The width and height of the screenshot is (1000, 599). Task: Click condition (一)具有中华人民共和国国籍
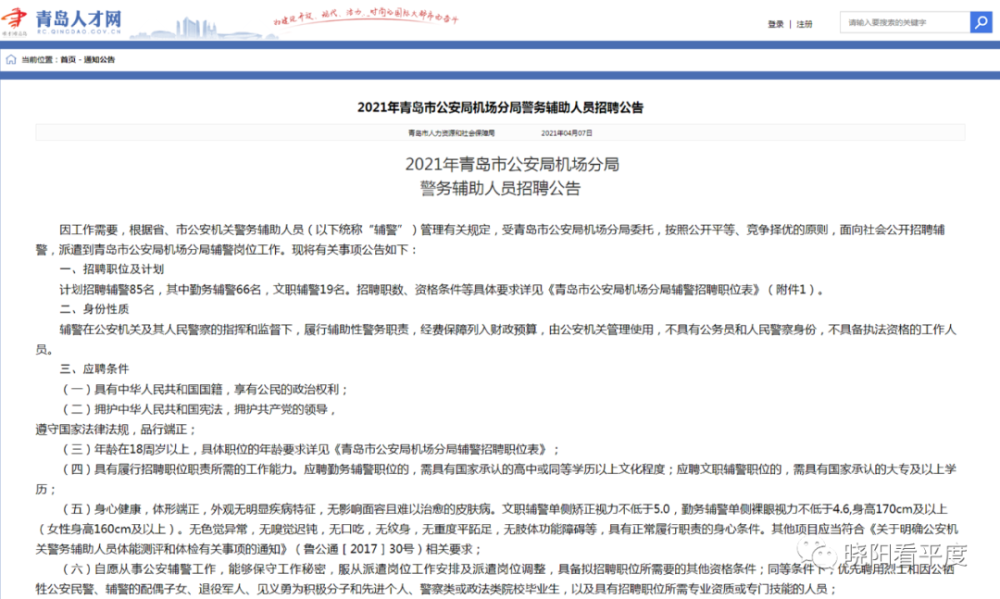205,389
